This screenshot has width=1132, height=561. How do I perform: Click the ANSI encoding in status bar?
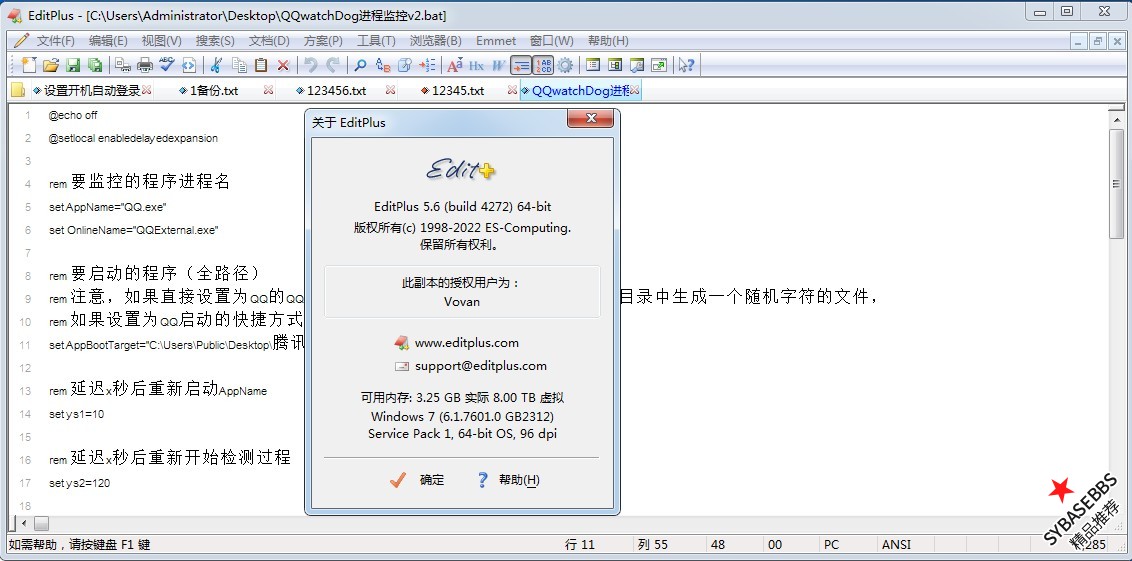(x=897, y=544)
